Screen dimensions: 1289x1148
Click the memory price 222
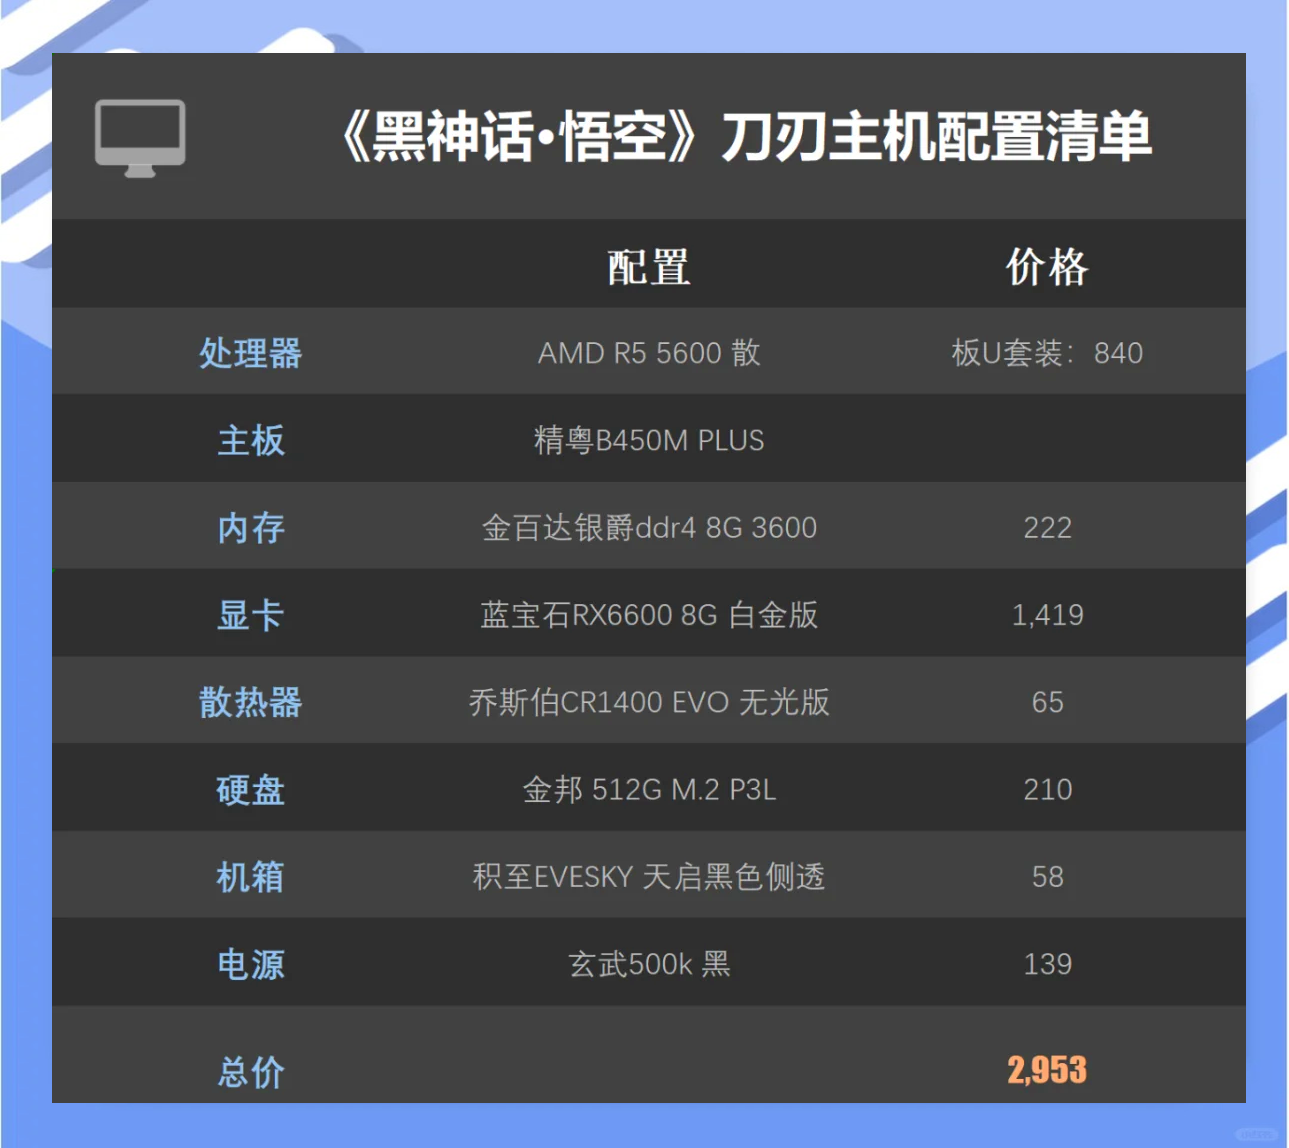(x=1047, y=528)
